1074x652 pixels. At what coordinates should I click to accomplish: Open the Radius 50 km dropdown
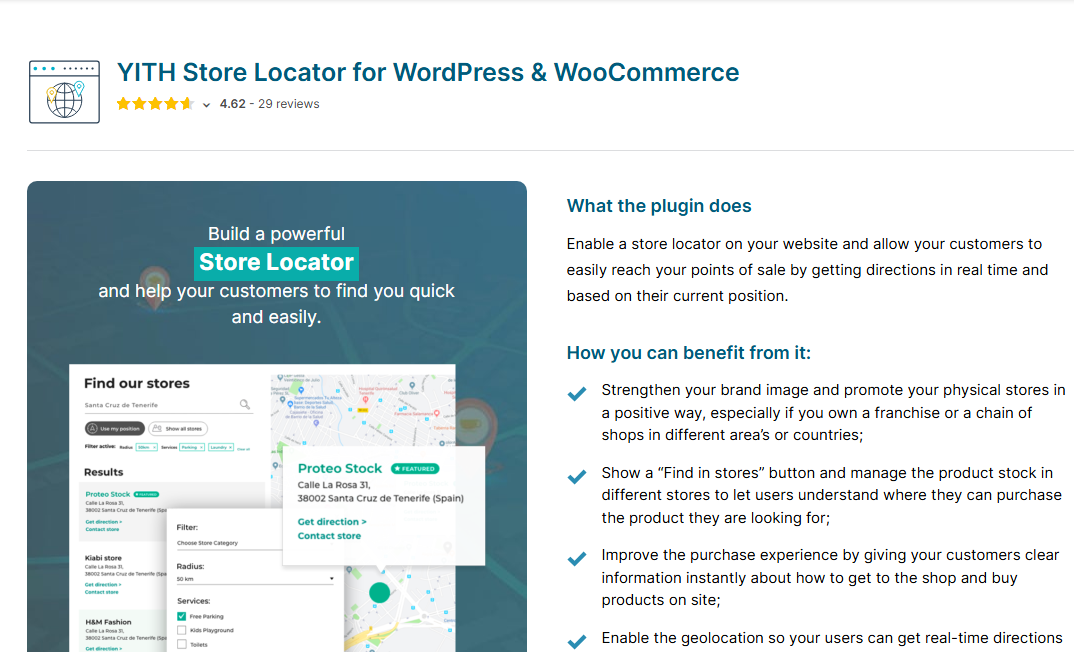coord(254,579)
